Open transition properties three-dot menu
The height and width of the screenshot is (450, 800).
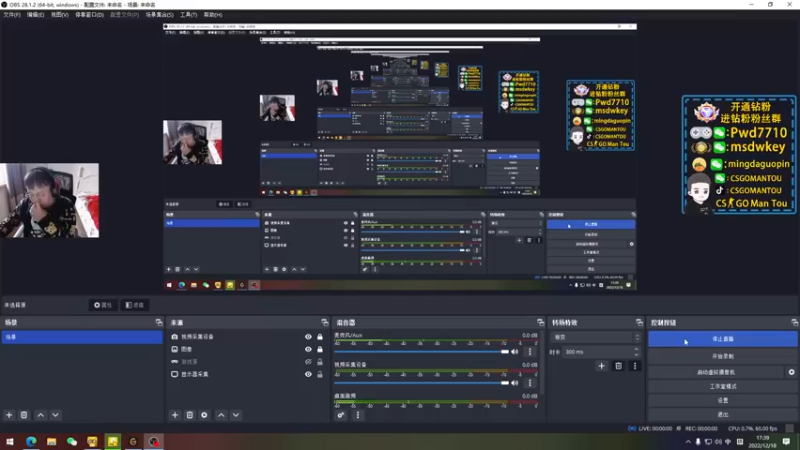[635, 366]
